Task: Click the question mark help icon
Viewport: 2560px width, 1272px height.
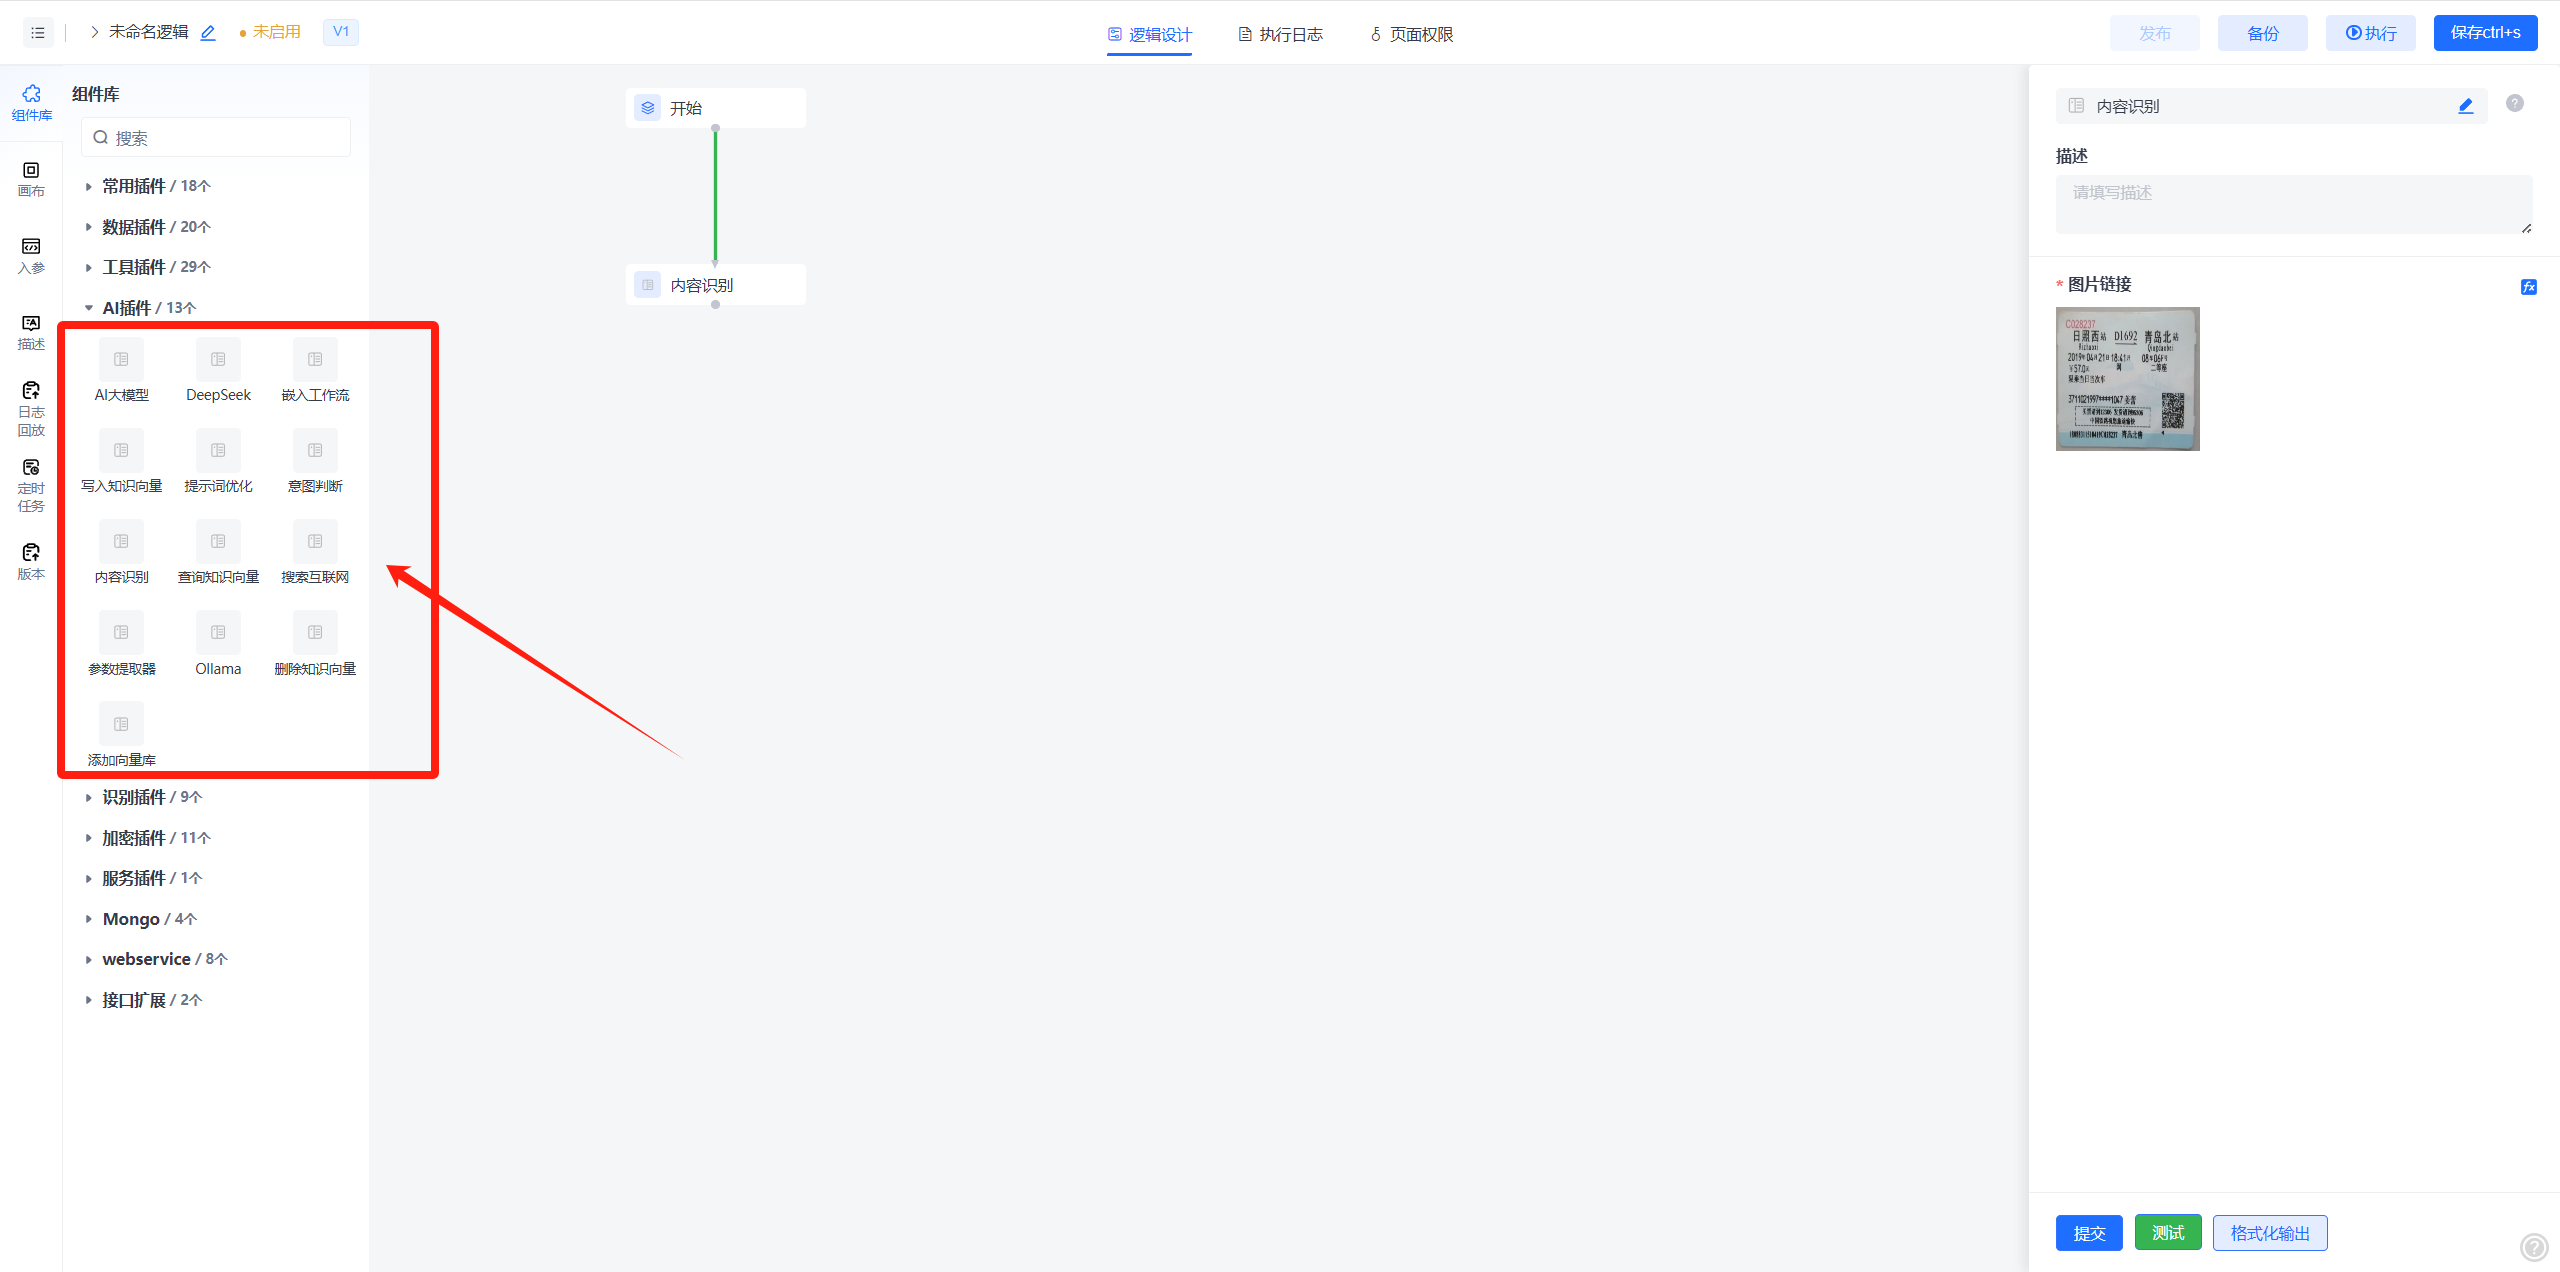Action: tap(2514, 103)
